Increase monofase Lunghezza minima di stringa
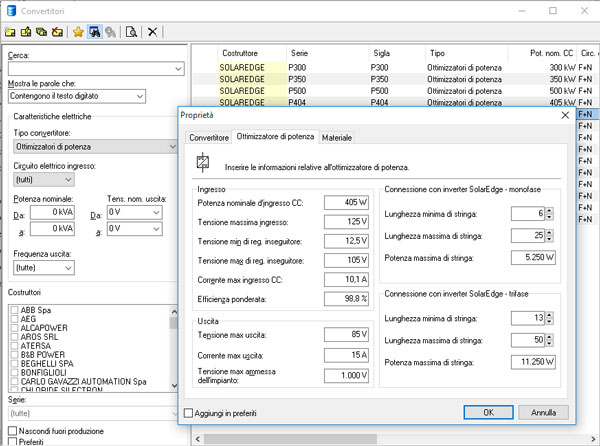Image resolution: width=600 pixels, height=446 pixels. [549, 211]
